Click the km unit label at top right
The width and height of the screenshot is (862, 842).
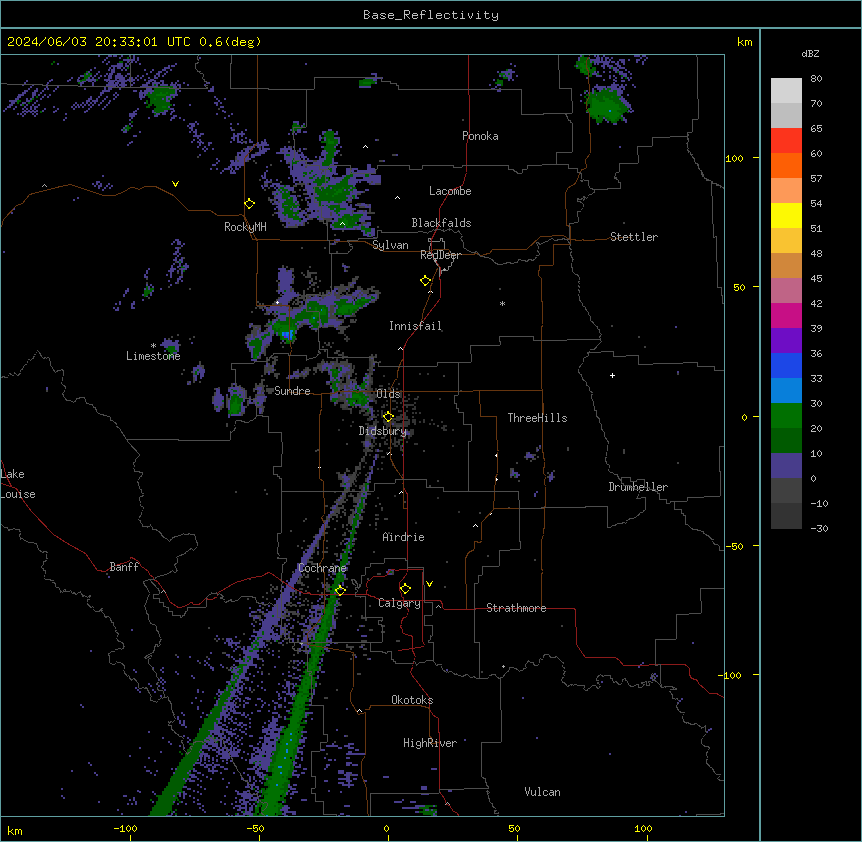(745, 42)
